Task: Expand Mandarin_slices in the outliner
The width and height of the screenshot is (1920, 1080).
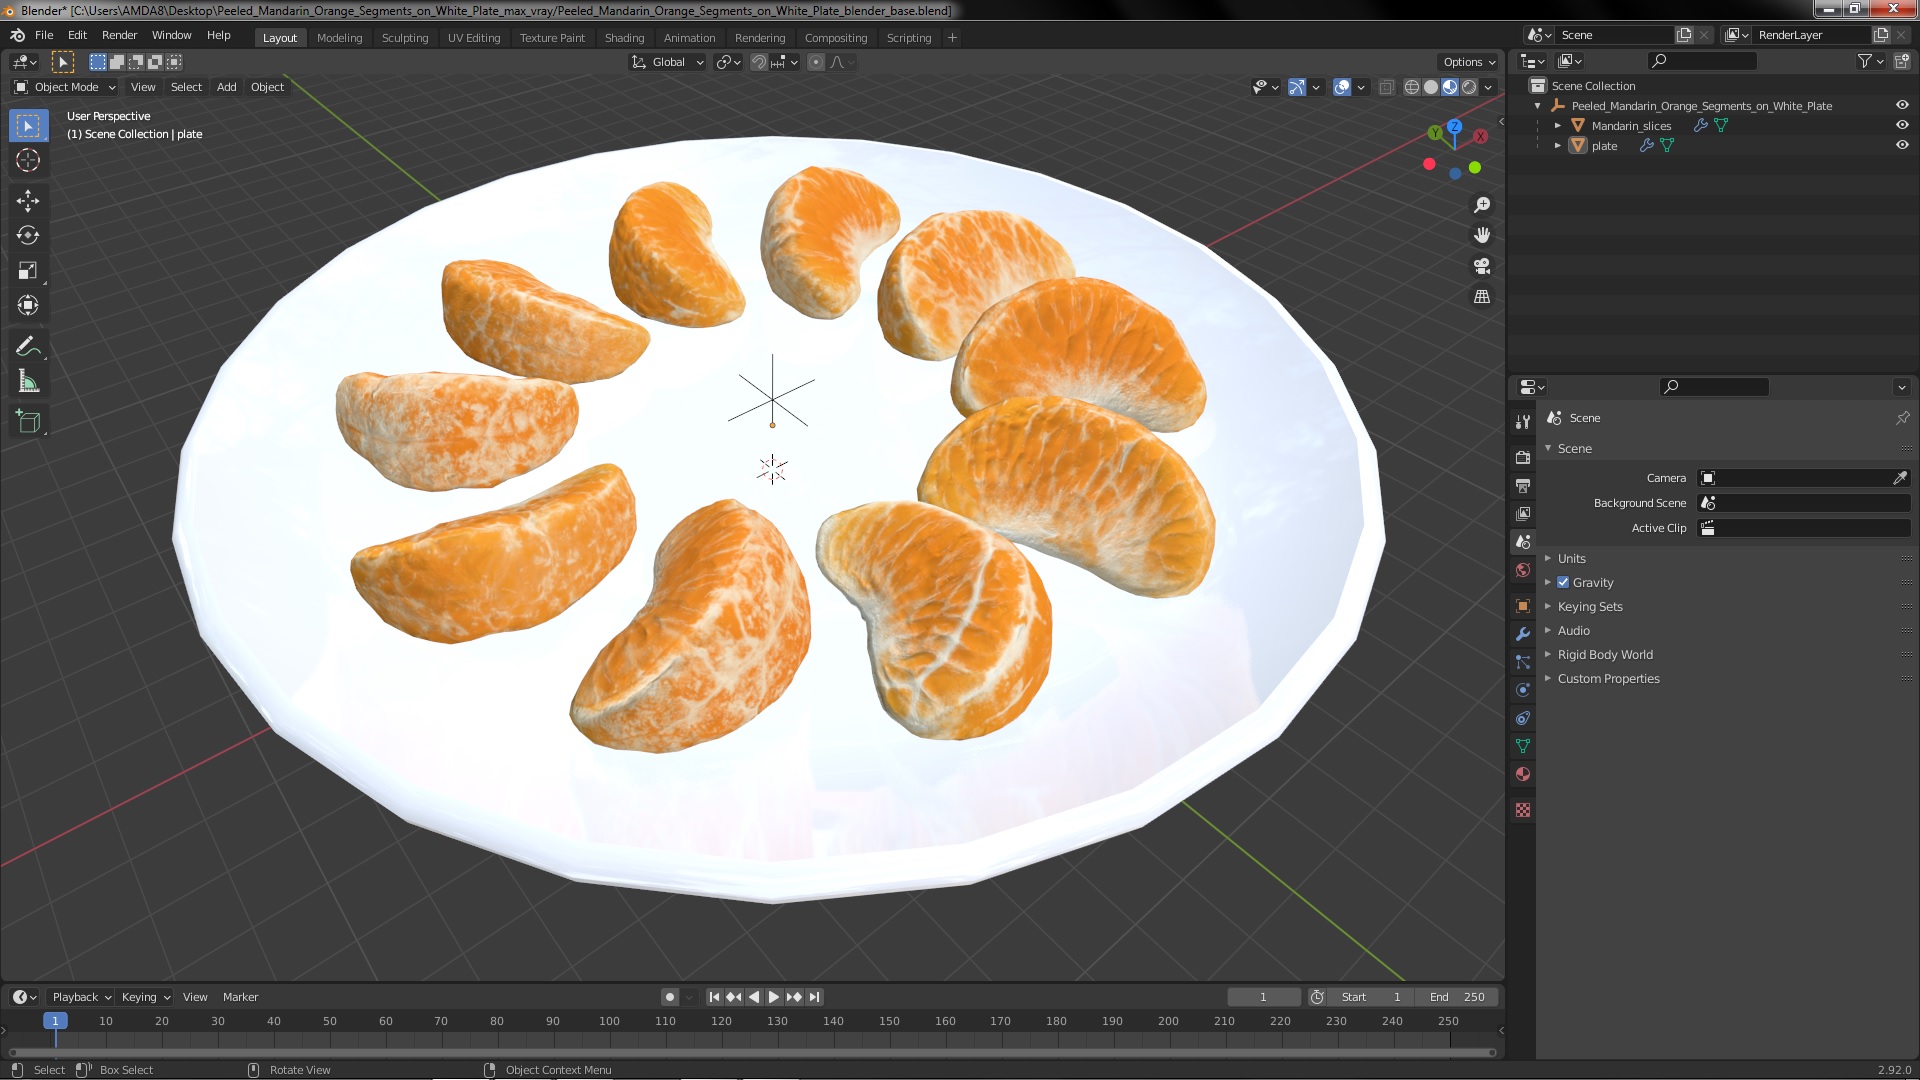Action: (1557, 125)
